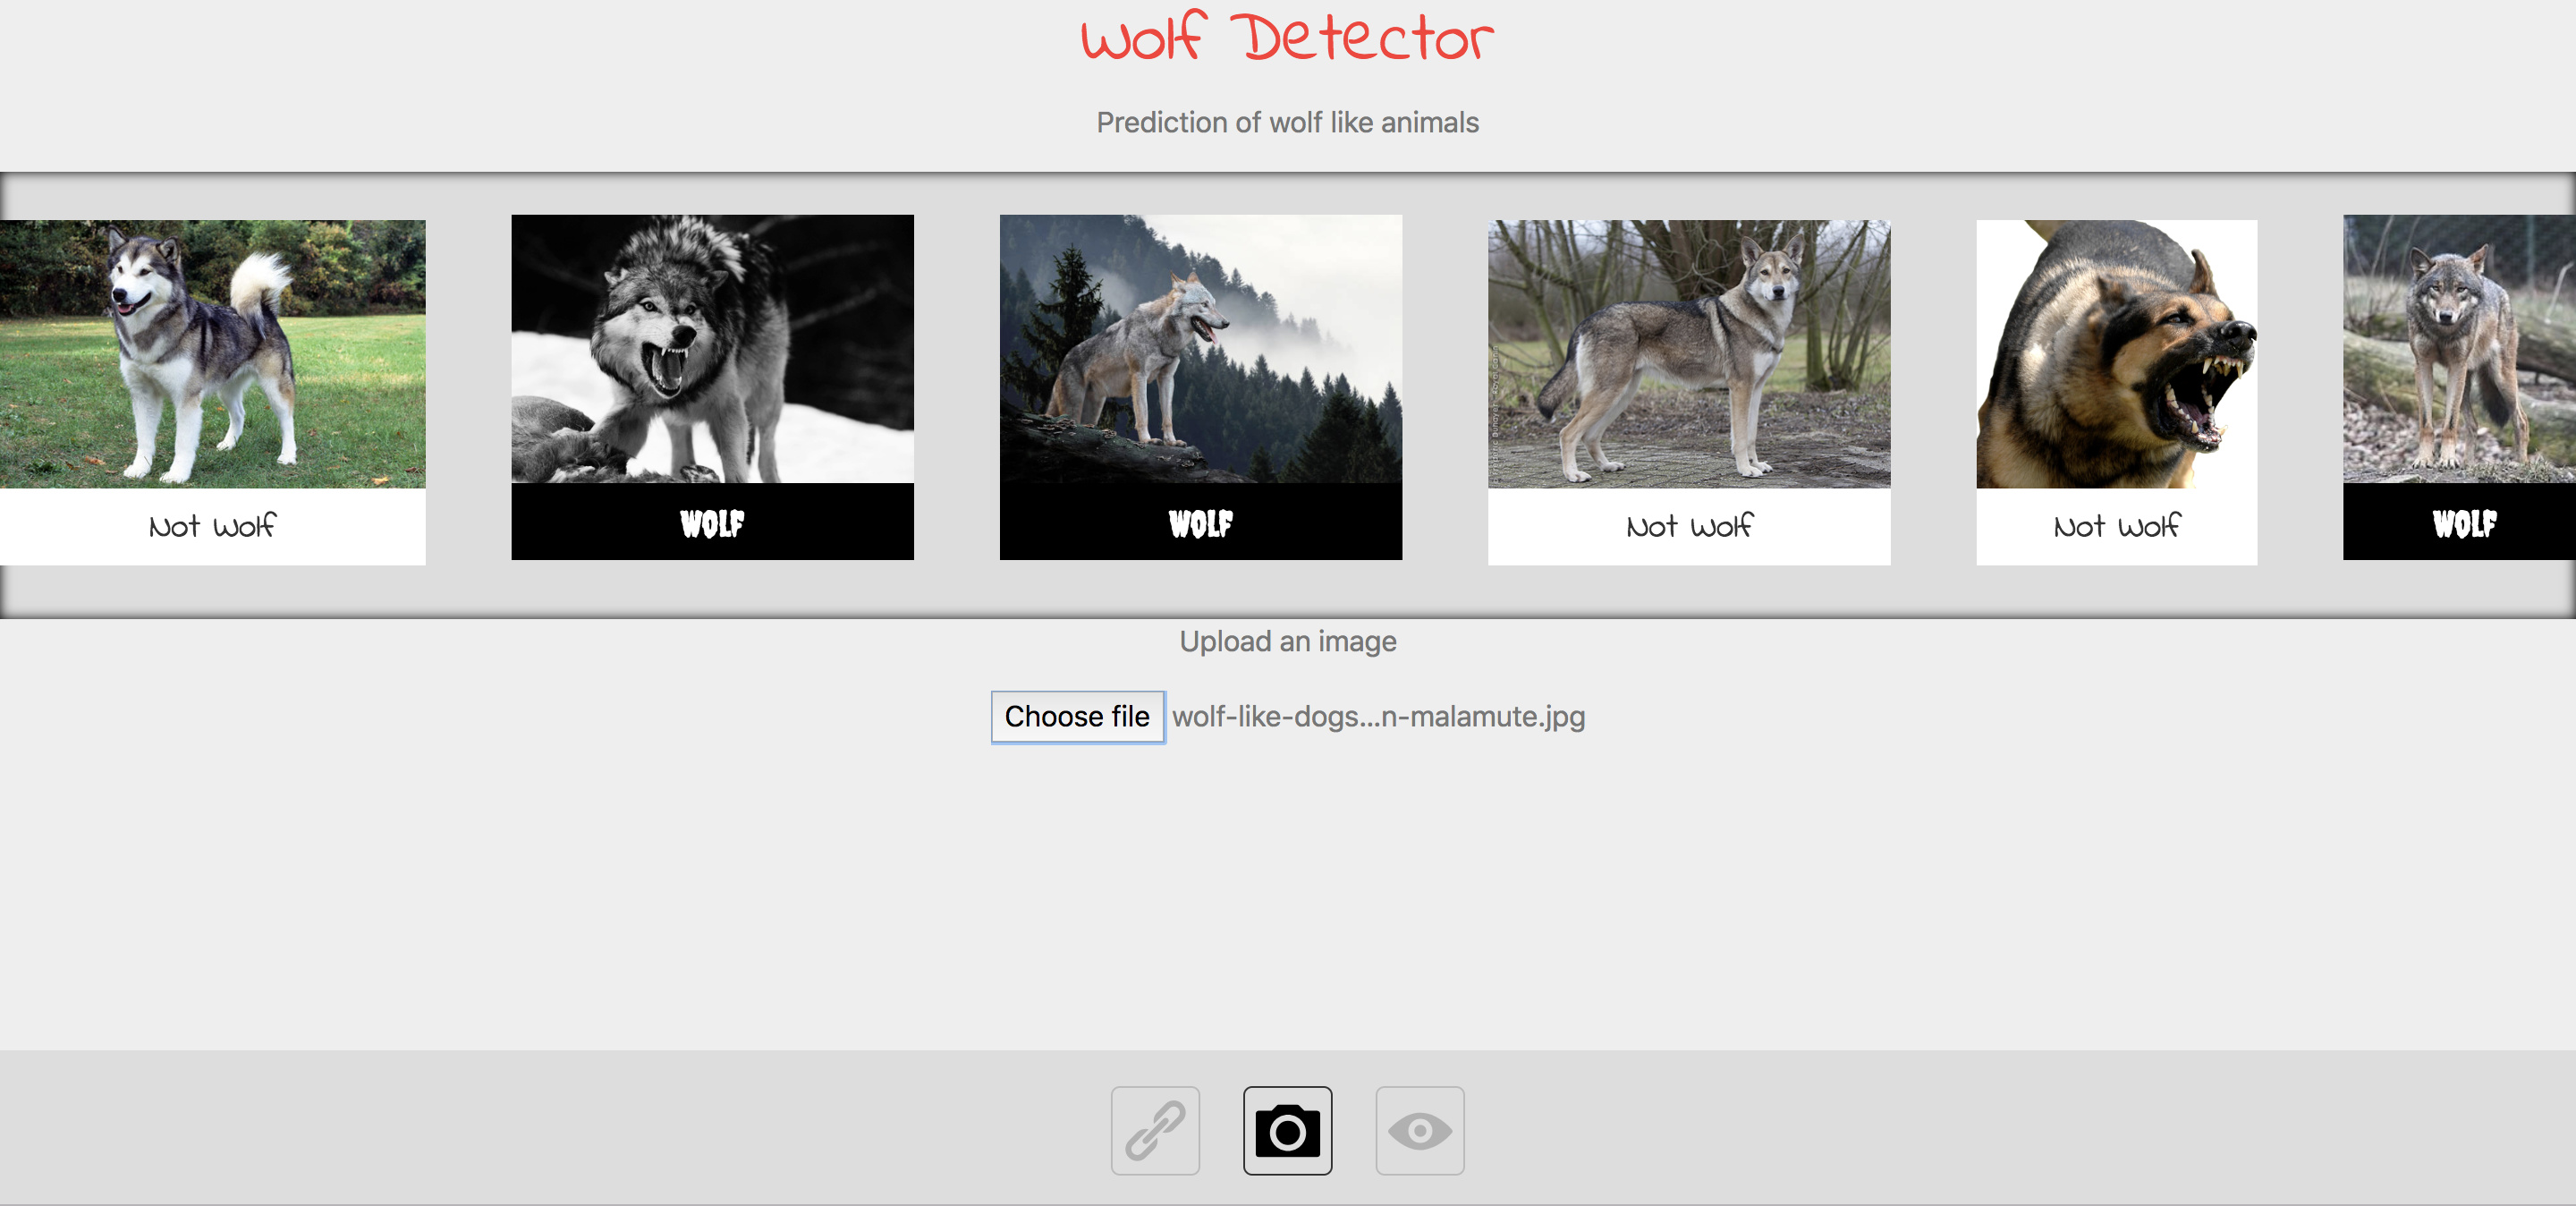Open the malamute on grass thumbnail
This screenshot has height=1206, width=2576.
pyautogui.click(x=212, y=354)
